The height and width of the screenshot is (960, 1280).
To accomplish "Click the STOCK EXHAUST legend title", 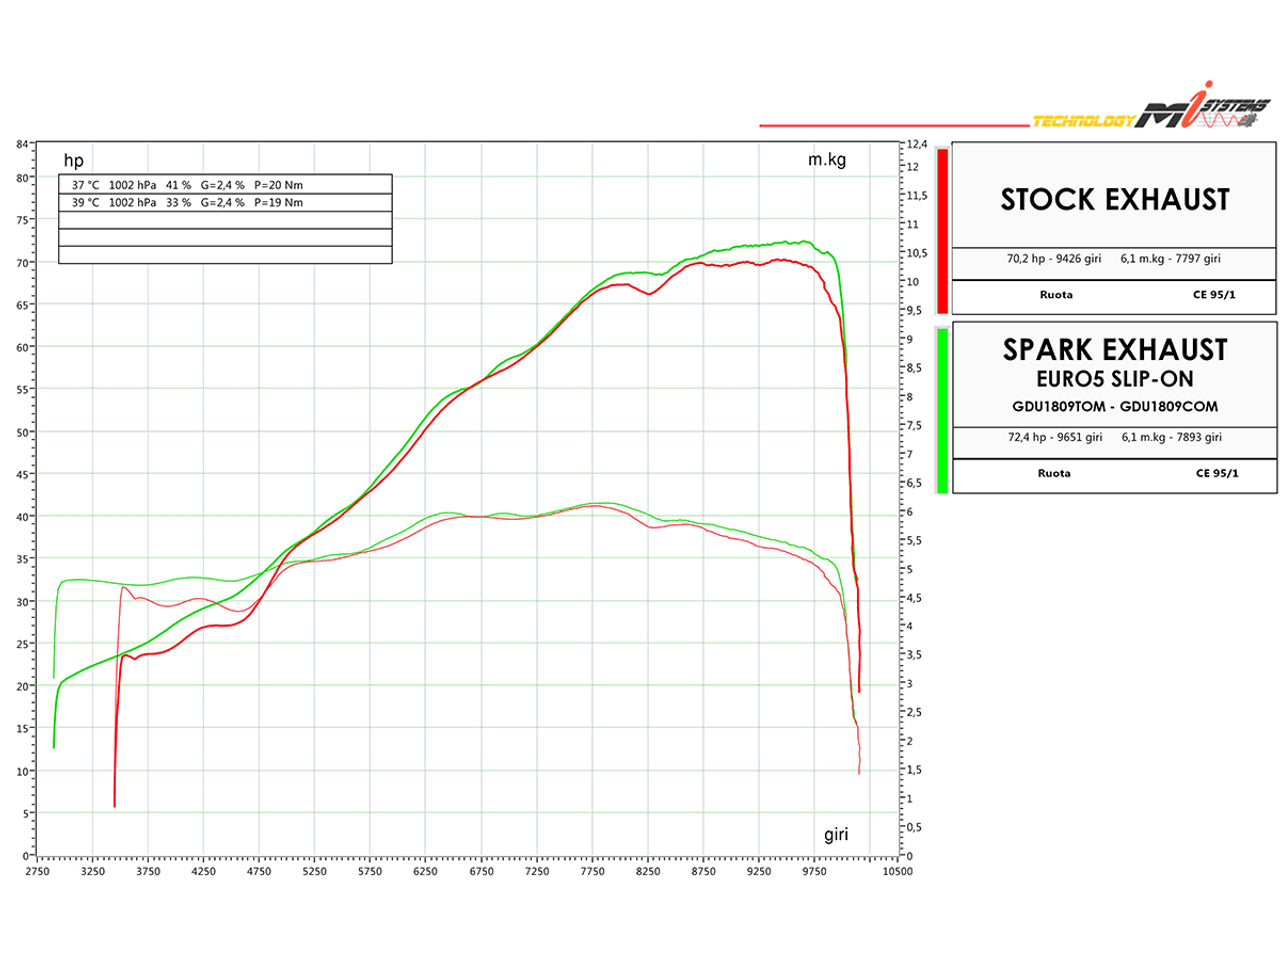I will 1114,200.
